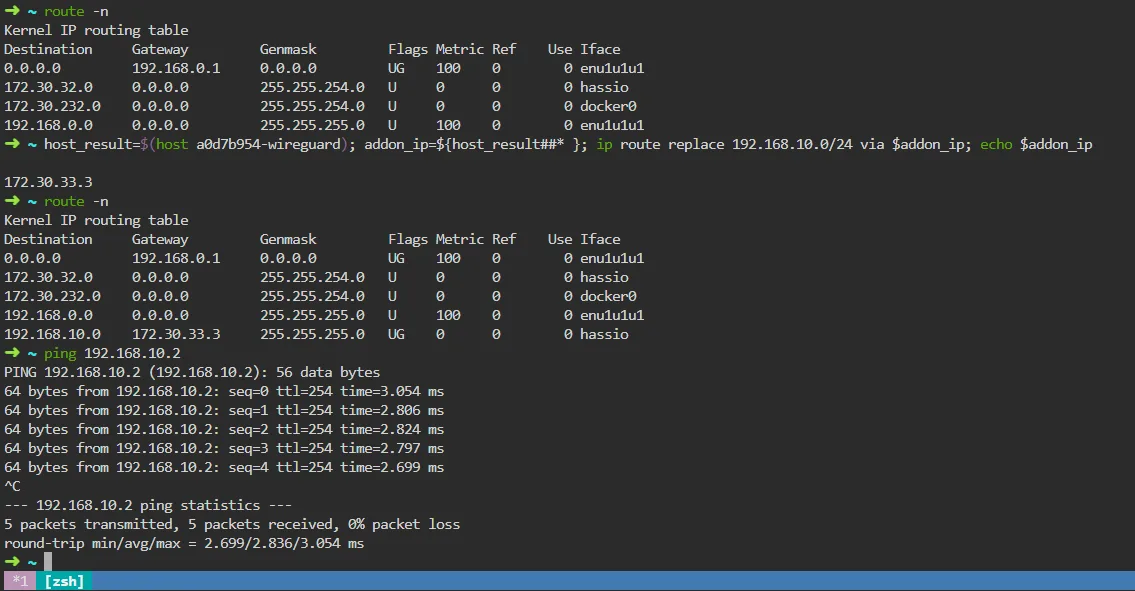Click the ^C interrupt marker
The width and height of the screenshot is (1135, 591).
click(12, 486)
